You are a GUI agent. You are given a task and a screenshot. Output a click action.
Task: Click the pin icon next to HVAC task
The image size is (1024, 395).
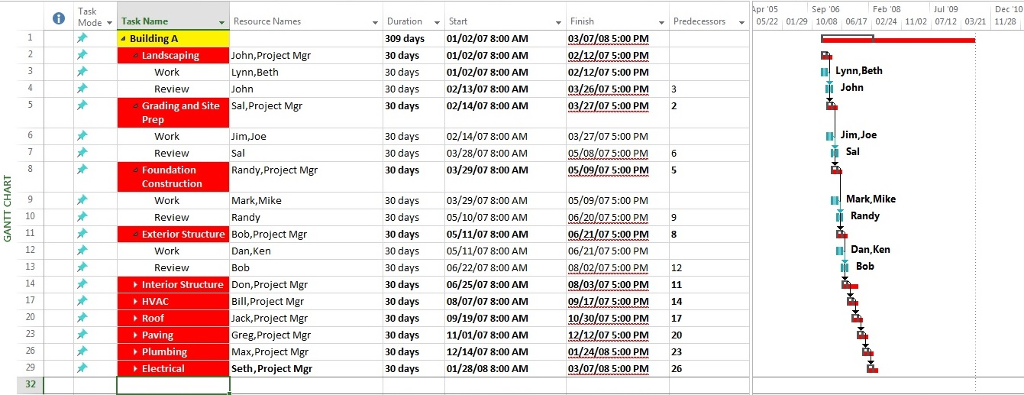[x=82, y=301]
